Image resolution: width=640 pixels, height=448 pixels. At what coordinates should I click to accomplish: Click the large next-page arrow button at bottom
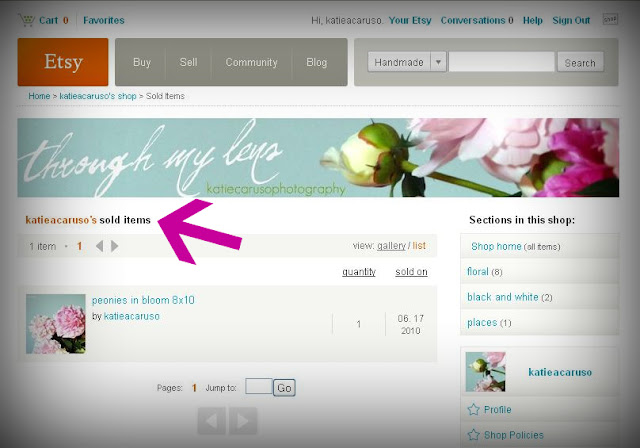click(243, 421)
